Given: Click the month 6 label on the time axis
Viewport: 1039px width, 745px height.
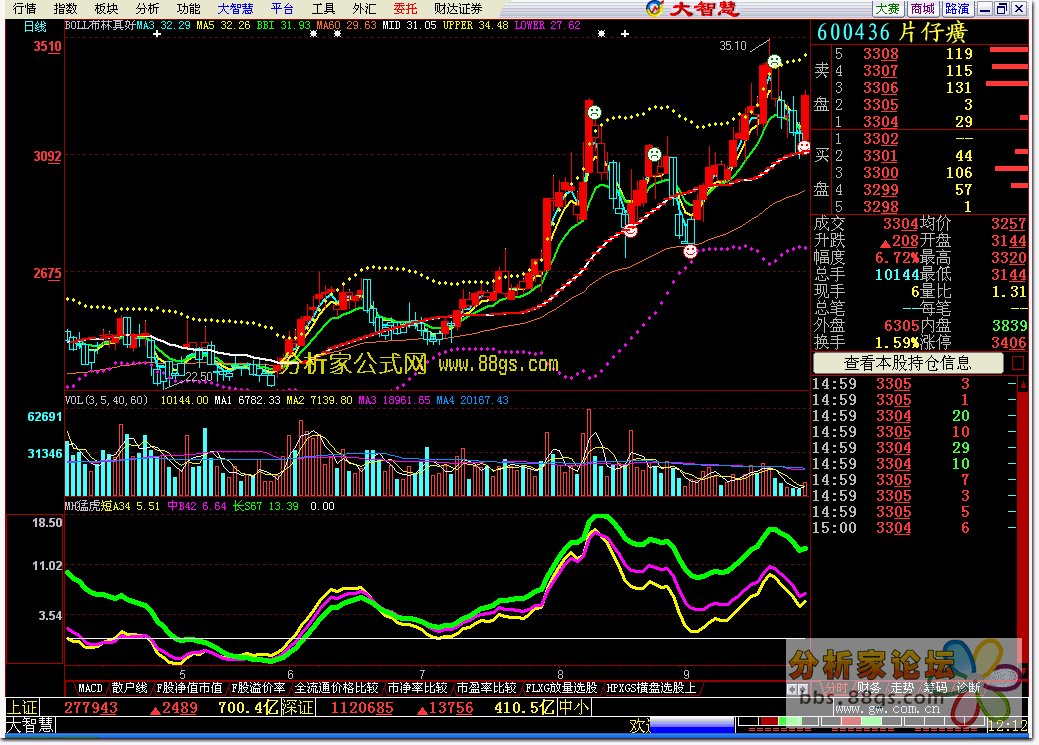Looking at the screenshot, I should pos(290,674).
